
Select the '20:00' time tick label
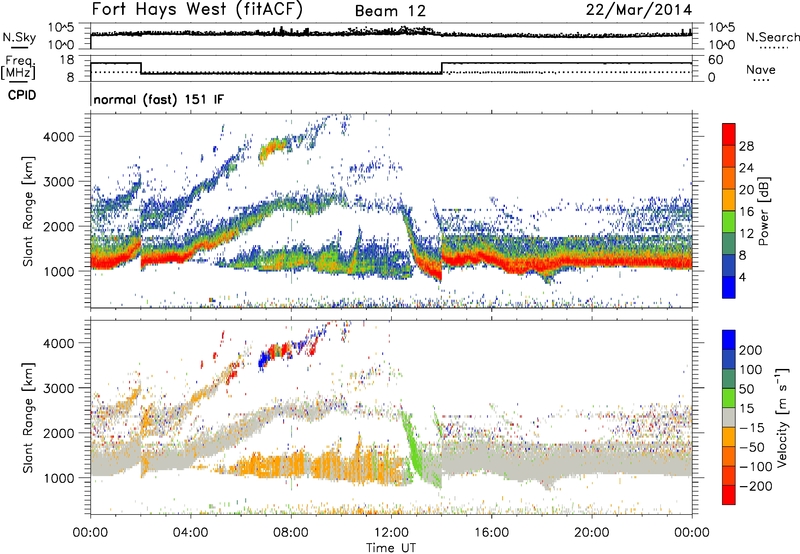(x=591, y=533)
